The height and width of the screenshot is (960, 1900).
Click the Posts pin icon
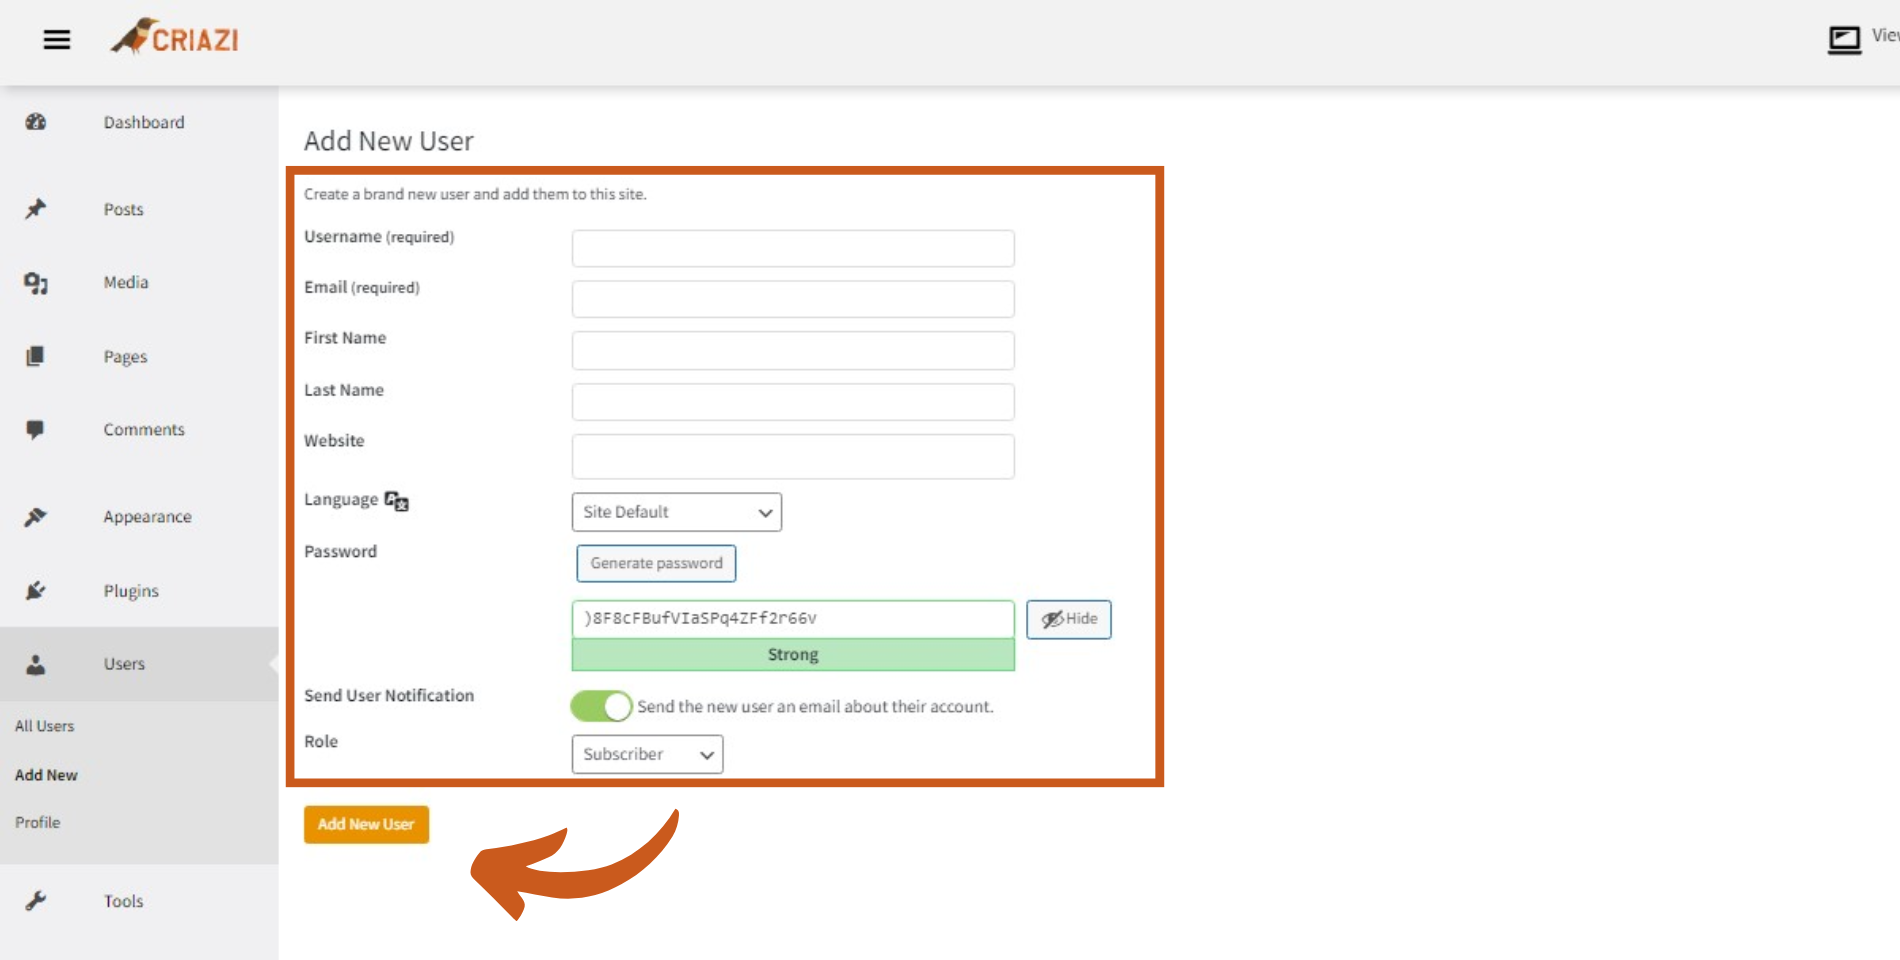tap(36, 209)
